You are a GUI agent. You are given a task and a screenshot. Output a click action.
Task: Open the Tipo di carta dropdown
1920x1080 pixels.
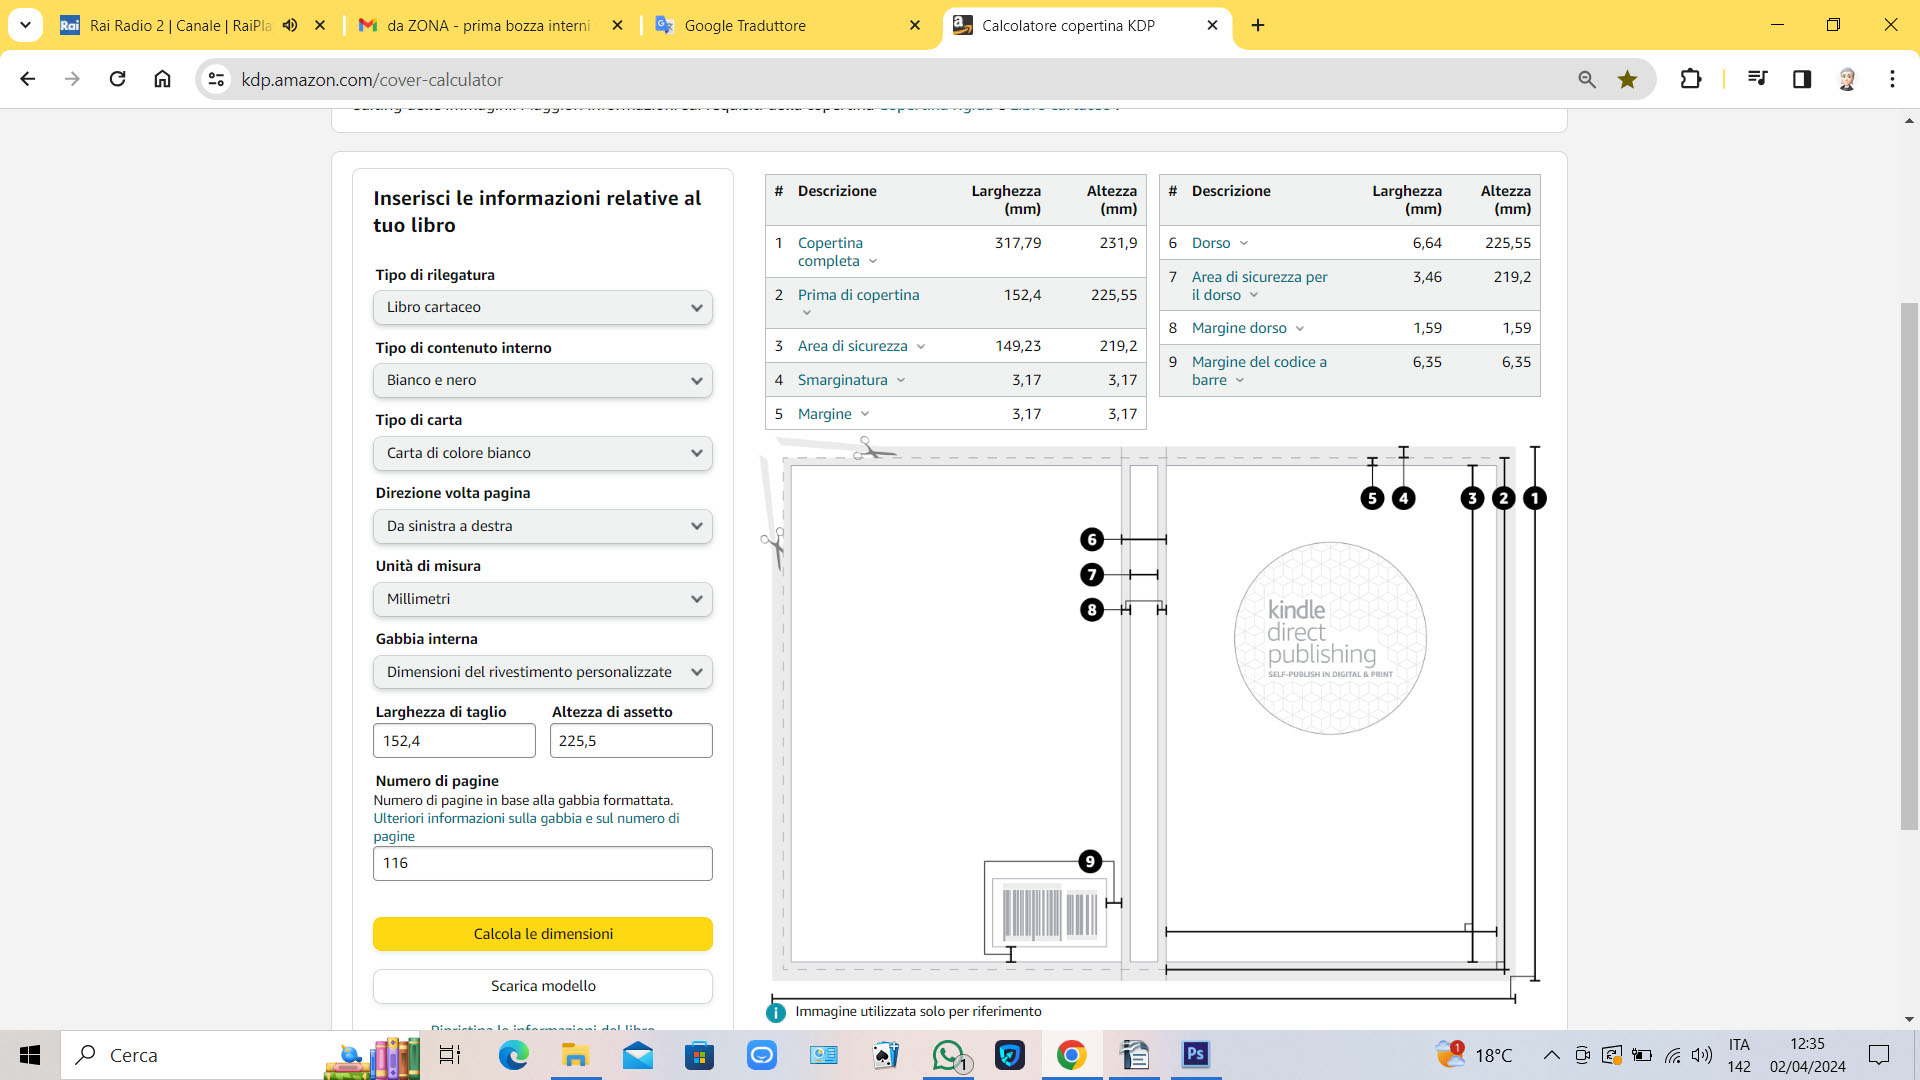[x=543, y=453]
